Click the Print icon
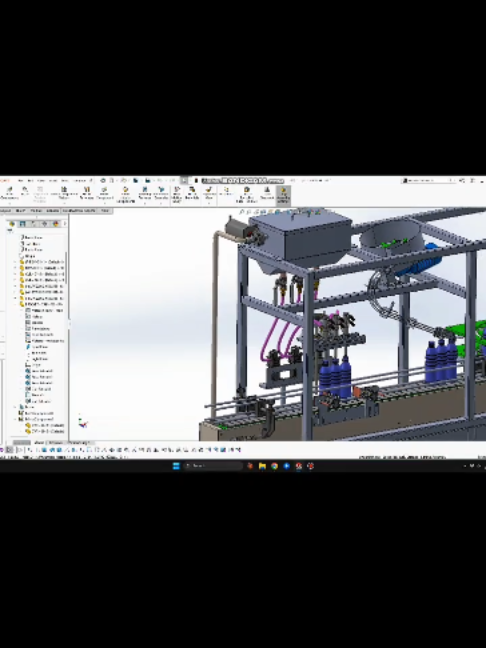486x648 pixels. tap(148, 181)
